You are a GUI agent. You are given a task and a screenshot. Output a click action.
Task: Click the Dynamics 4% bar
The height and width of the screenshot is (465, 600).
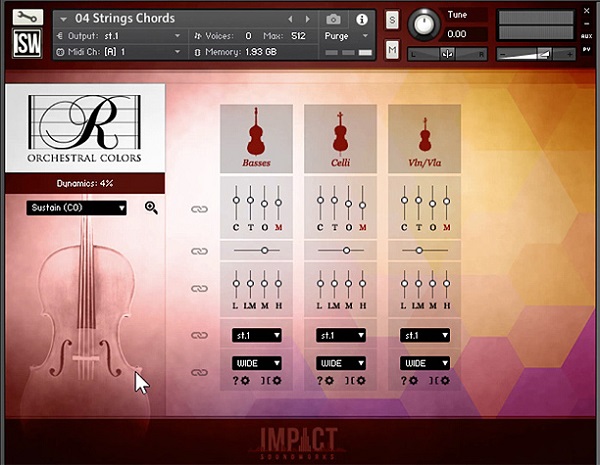coord(85,183)
